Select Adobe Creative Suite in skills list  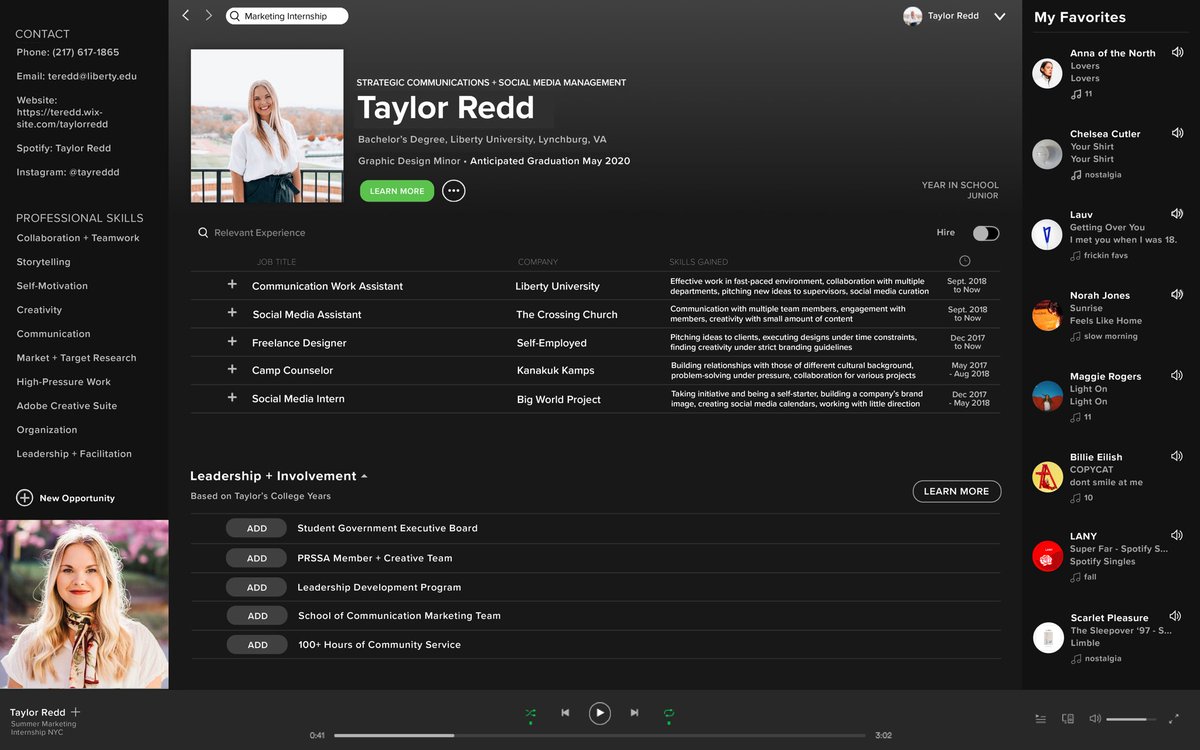pyautogui.click(x=67, y=406)
